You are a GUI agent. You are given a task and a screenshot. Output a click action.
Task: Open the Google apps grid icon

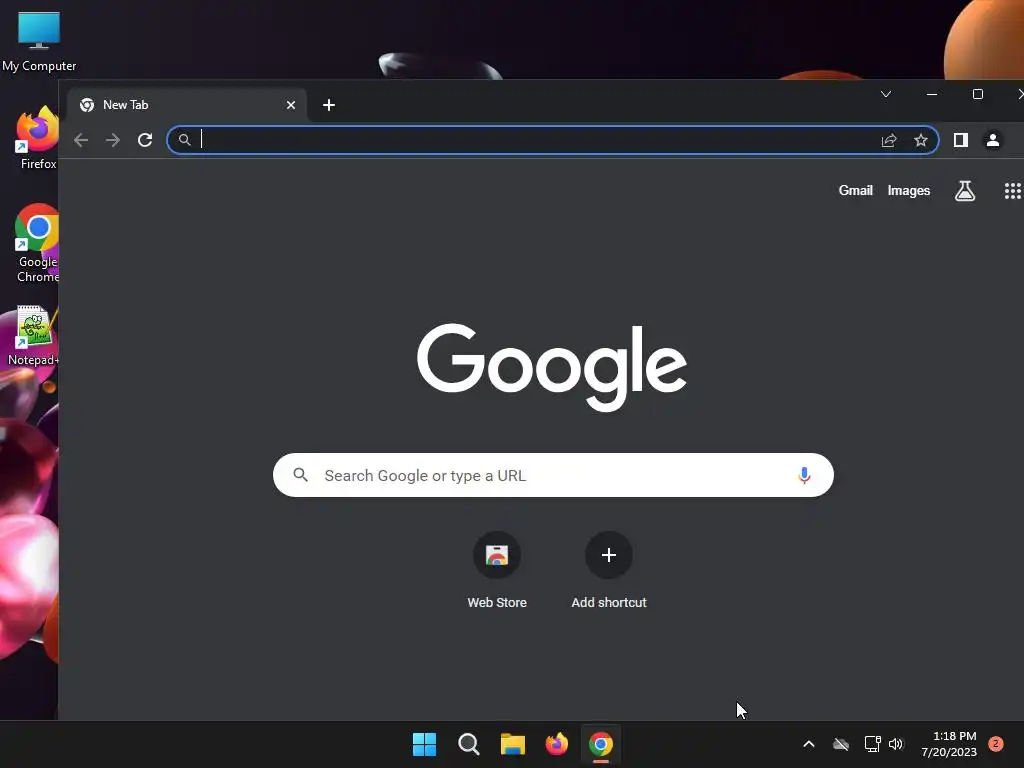pos(1013,191)
